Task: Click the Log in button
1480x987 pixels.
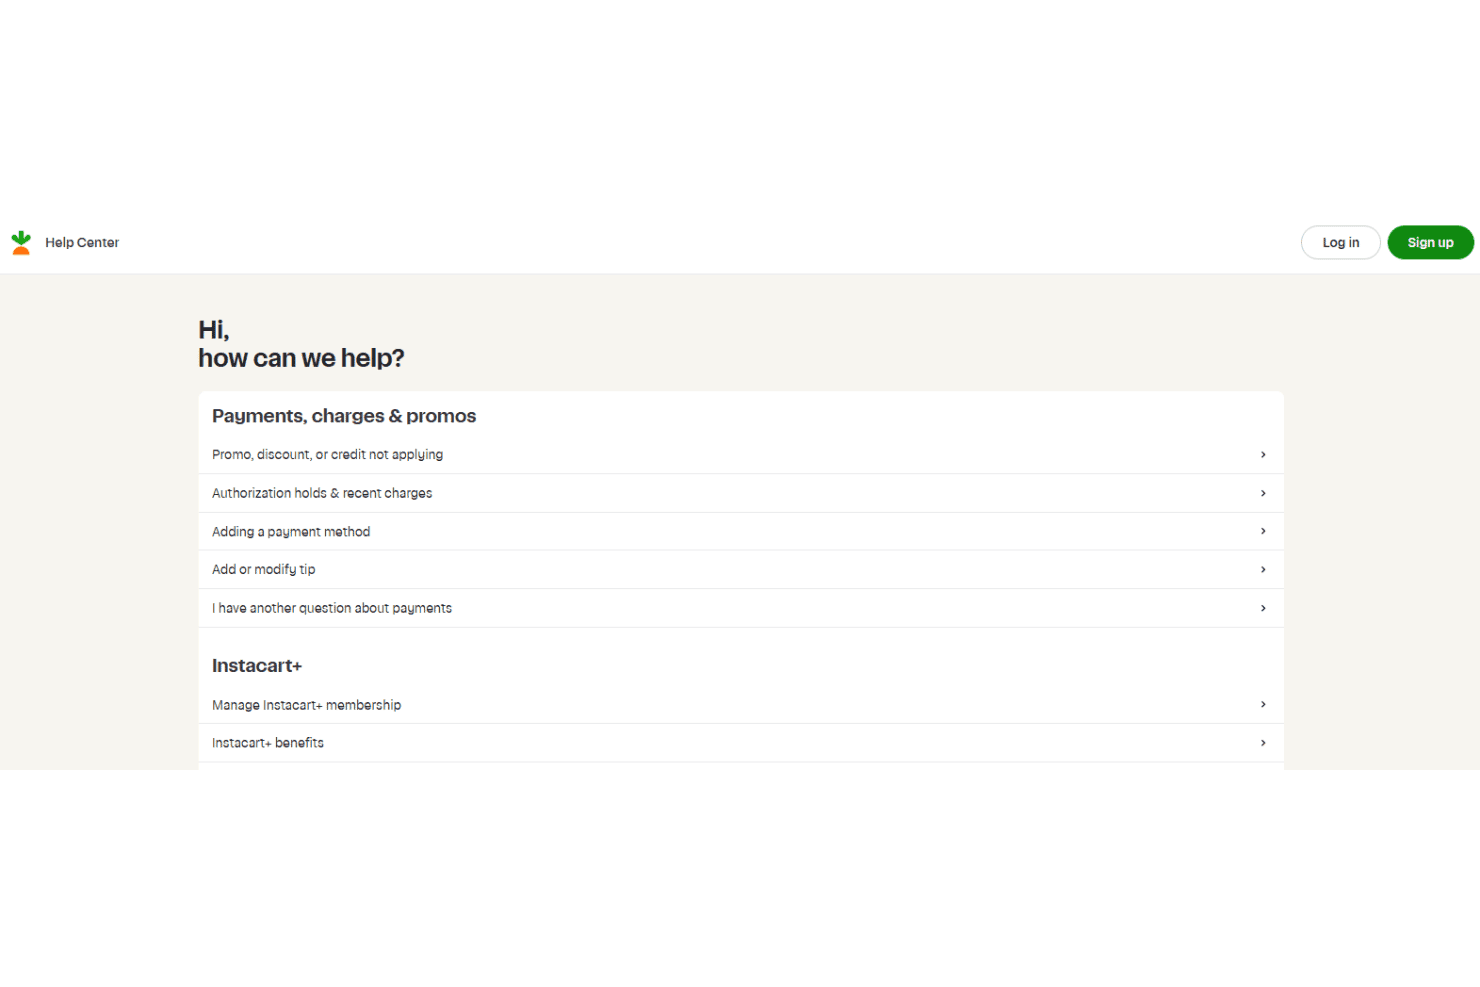Action: [1340, 243]
